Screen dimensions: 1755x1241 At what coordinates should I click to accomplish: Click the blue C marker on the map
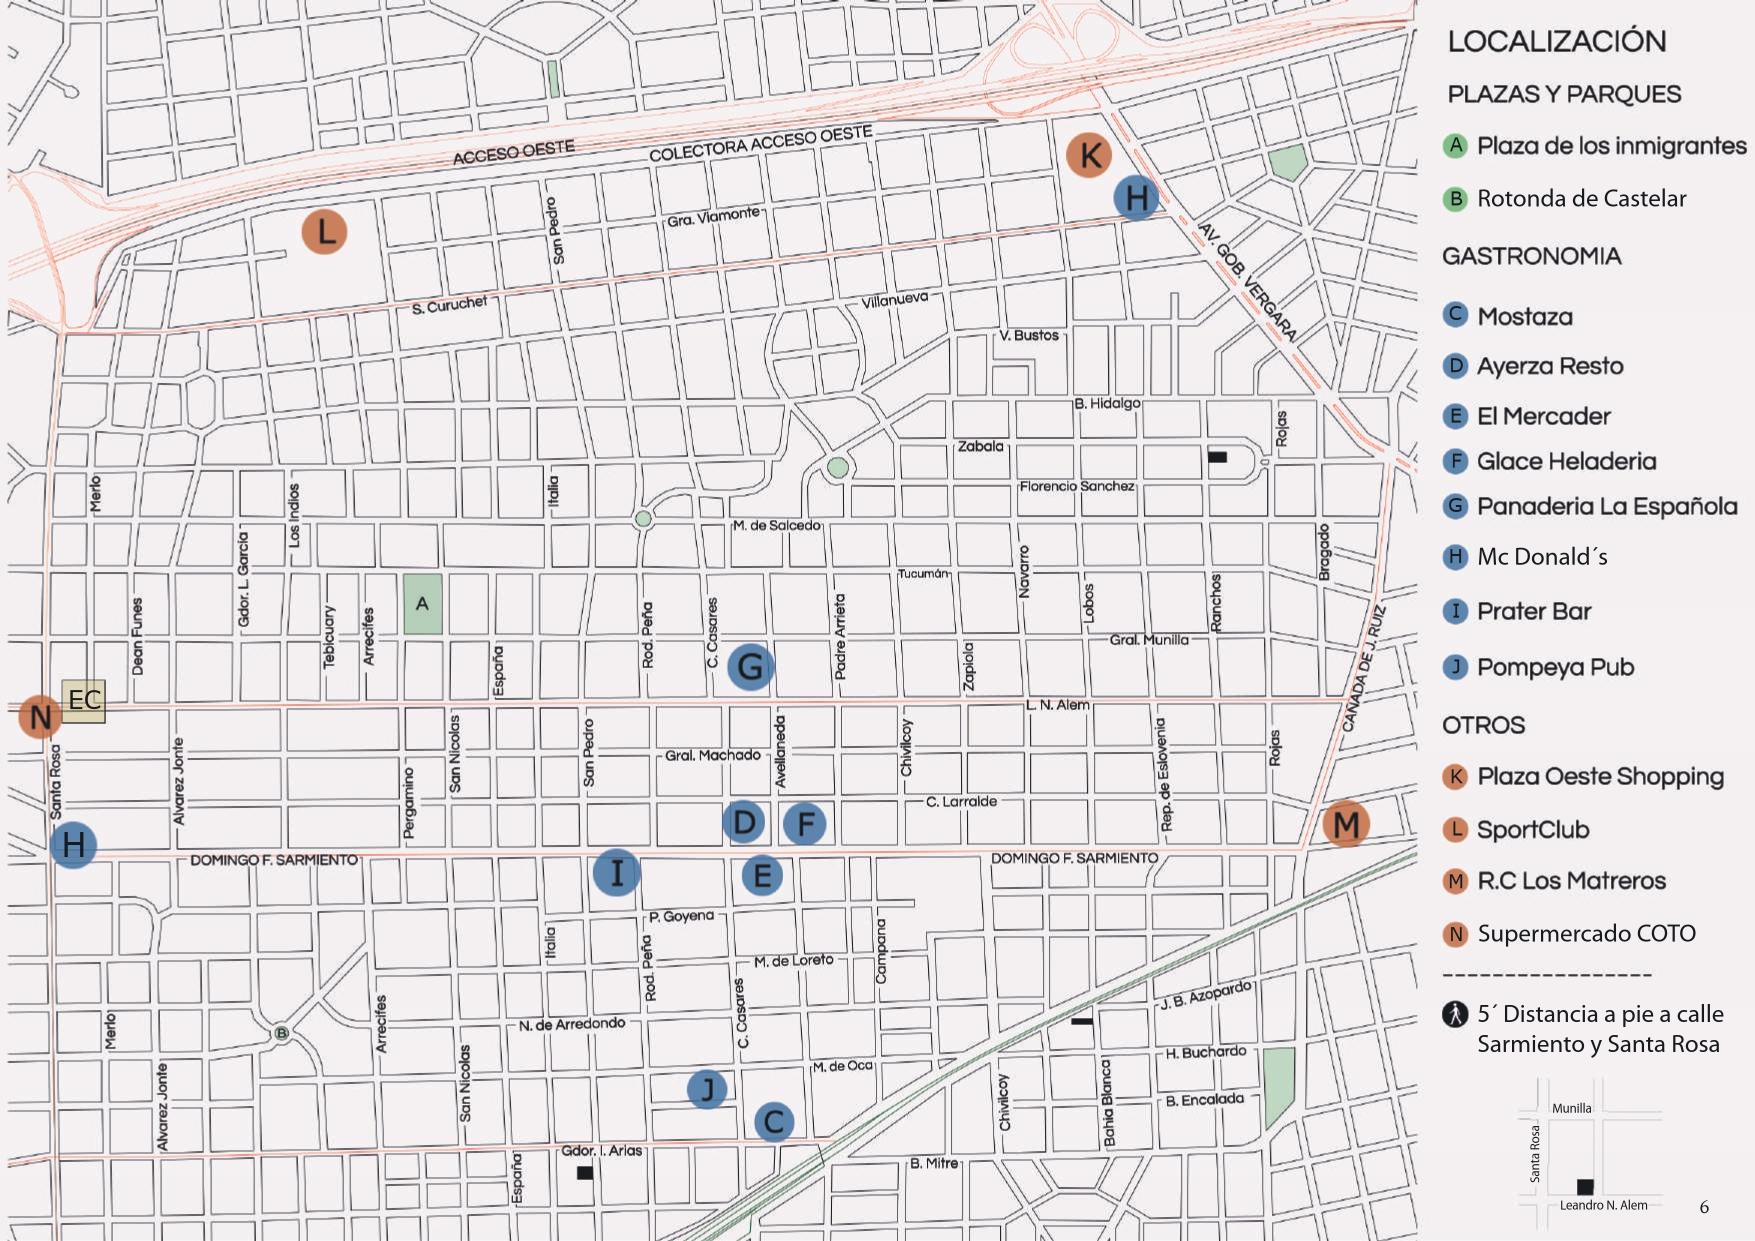(x=774, y=1122)
